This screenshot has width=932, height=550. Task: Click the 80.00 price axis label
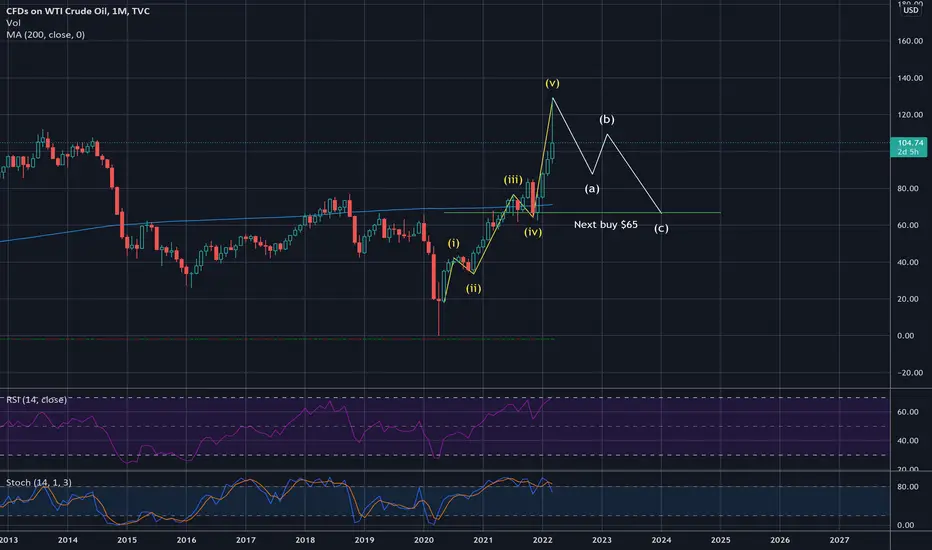pyautogui.click(x=910, y=188)
